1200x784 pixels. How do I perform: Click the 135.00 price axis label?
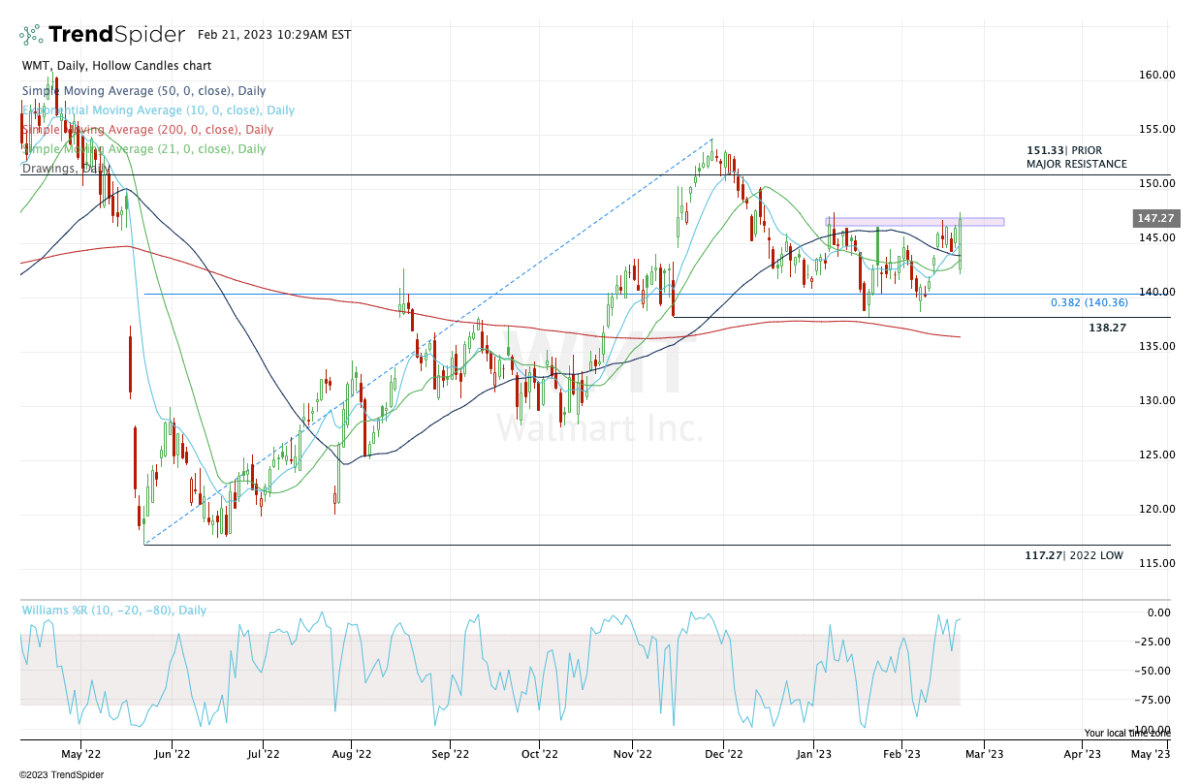[x=1155, y=347]
